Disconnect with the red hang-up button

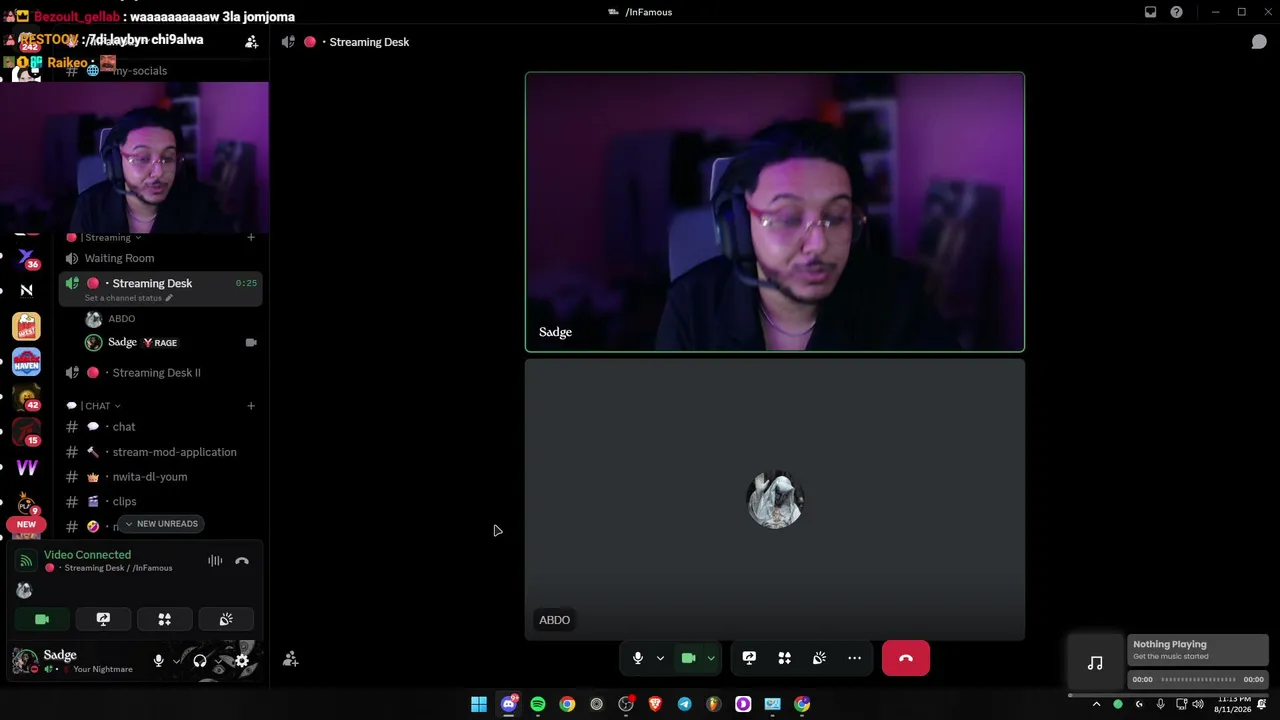[x=906, y=658]
